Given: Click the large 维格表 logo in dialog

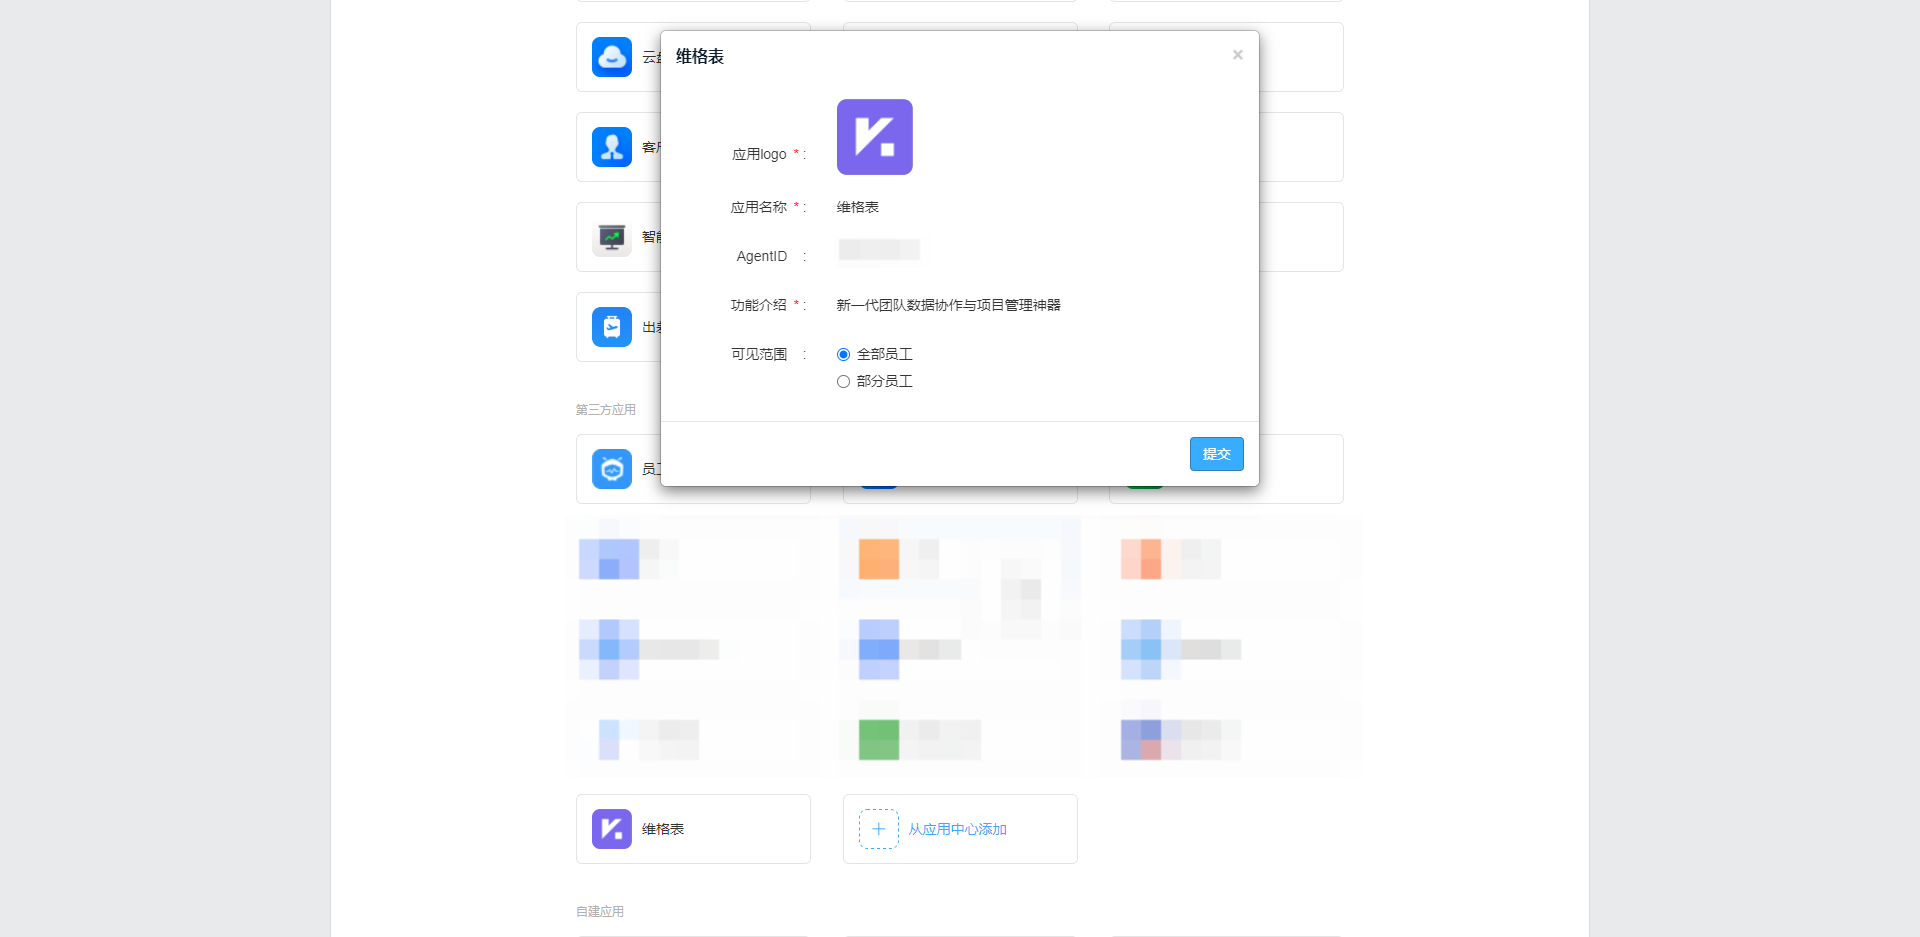Looking at the screenshot, I should coord(874,137).
